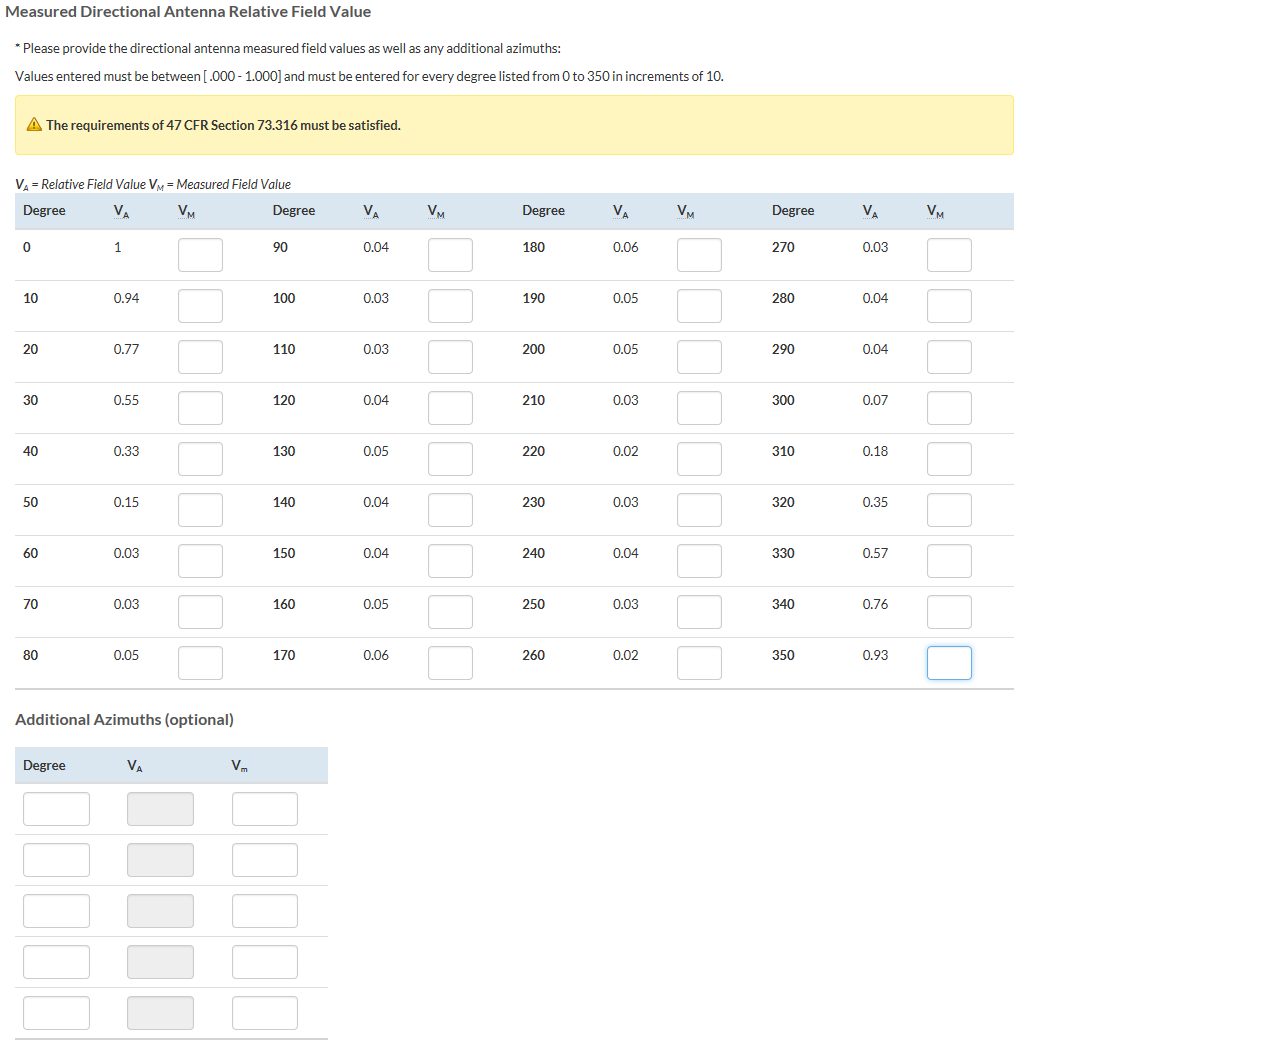Screen dimensions: 1264x1061
Task: Click the VM input for degree 260
Action: [x=699, y=663]
